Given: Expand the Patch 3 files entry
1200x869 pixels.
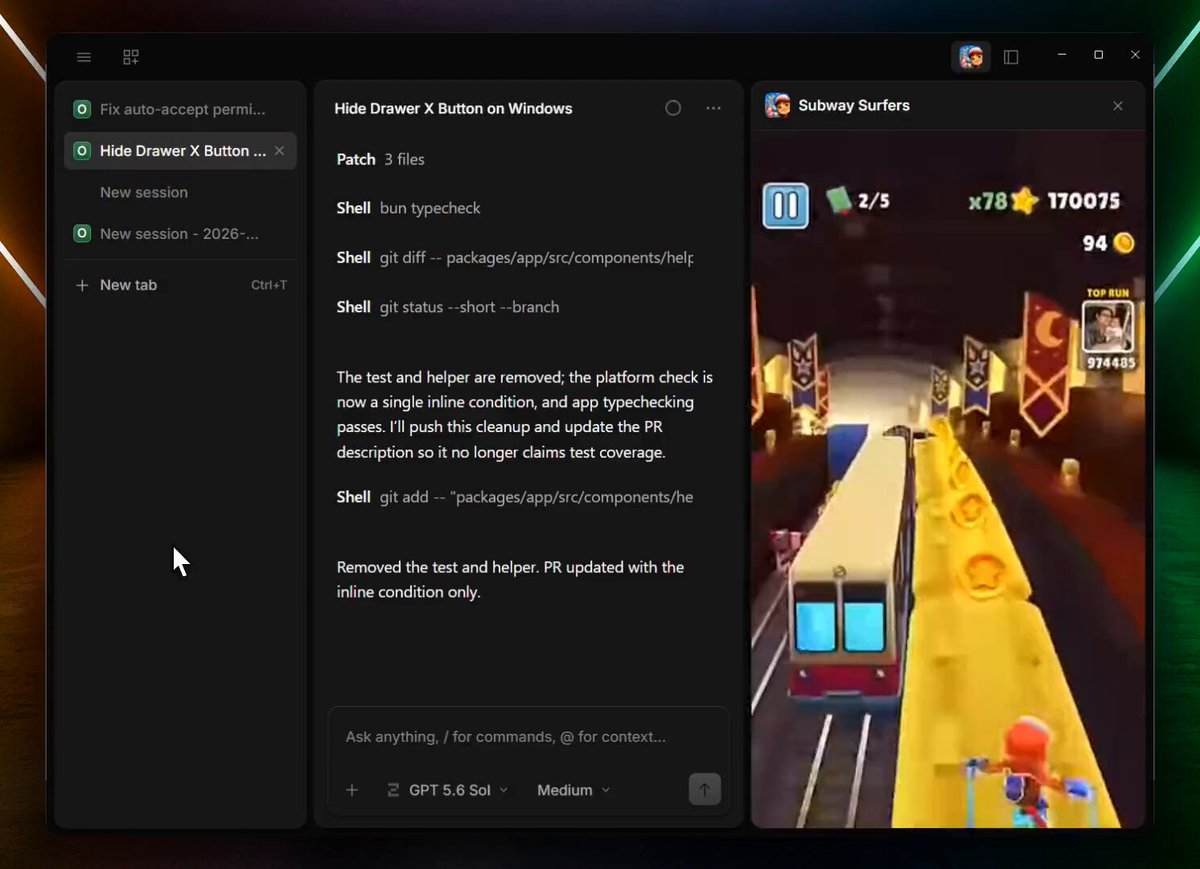Looking at the screenshot, I should click(x=381, y=159).
